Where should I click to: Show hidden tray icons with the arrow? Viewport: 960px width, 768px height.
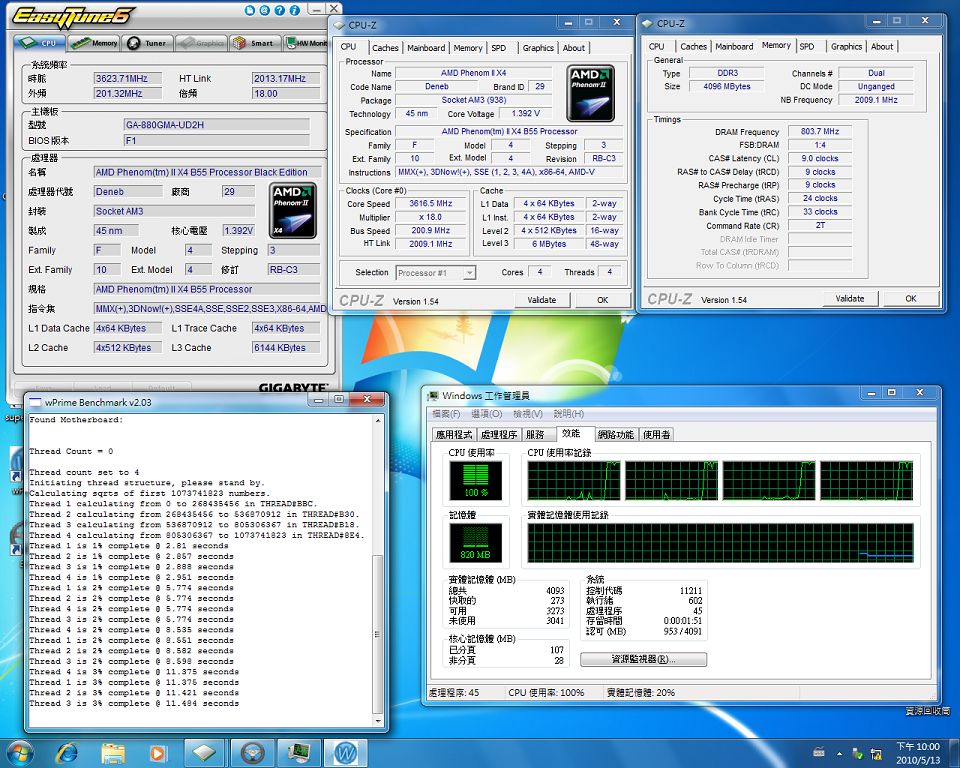pyautogui.click(x=839, y=753)
